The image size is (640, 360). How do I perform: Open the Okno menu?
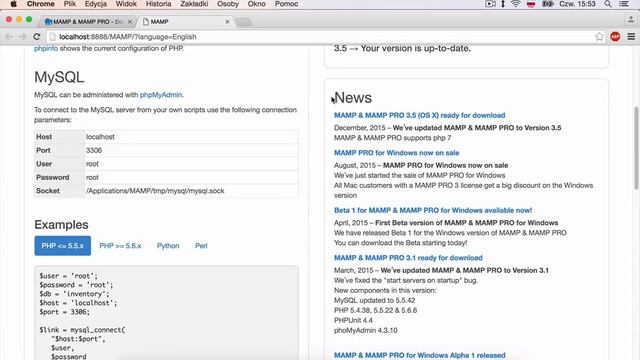(x=256, y=4)
